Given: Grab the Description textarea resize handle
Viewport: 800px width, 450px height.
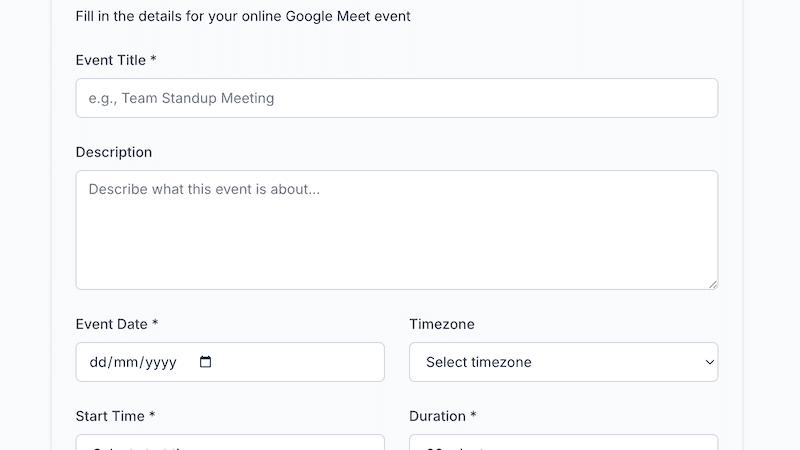Looking at the screenshot, I should click(713, 284).
